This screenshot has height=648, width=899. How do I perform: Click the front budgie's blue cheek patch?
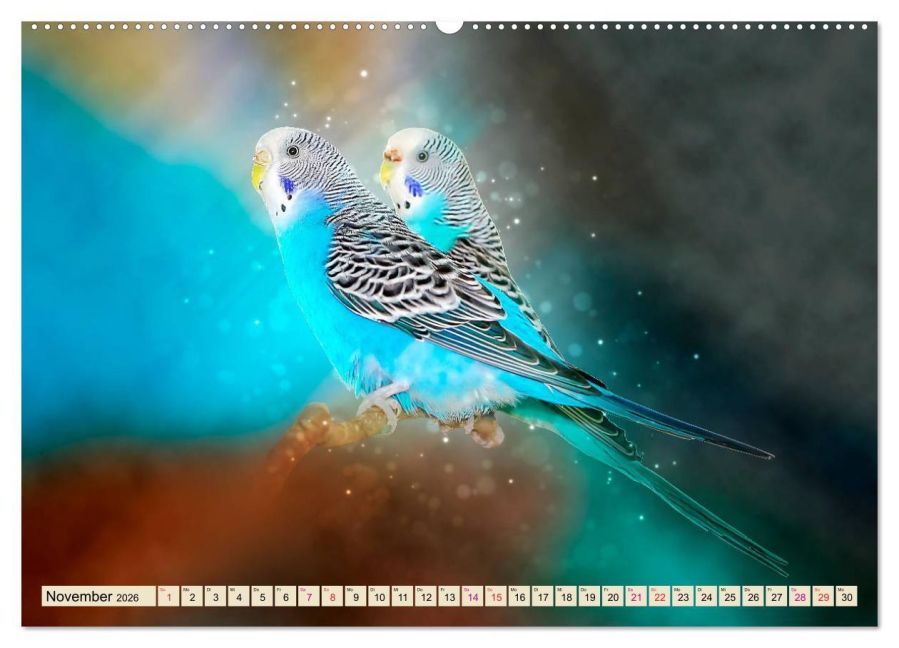pyautogui.click(x=287, y=186)
